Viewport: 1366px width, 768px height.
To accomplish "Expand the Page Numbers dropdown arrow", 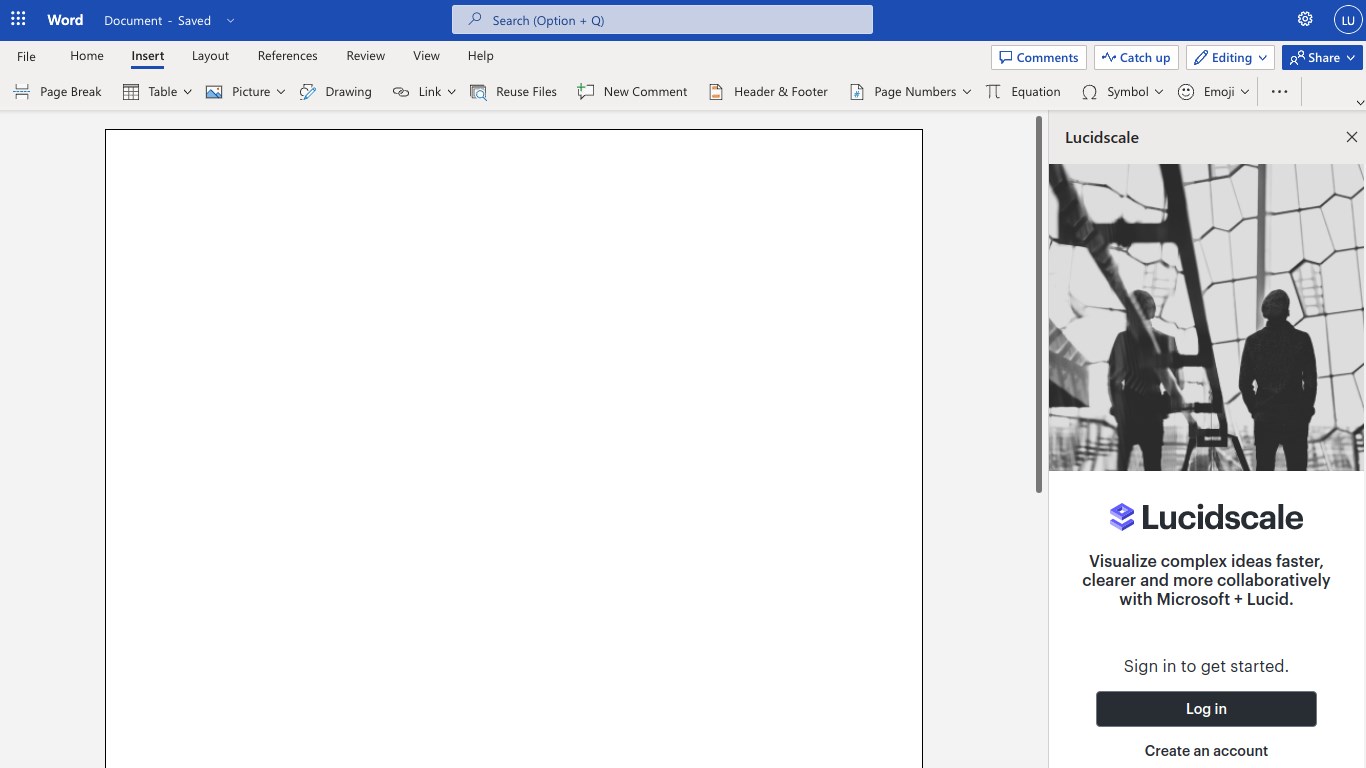I will [x=967, y=92].
